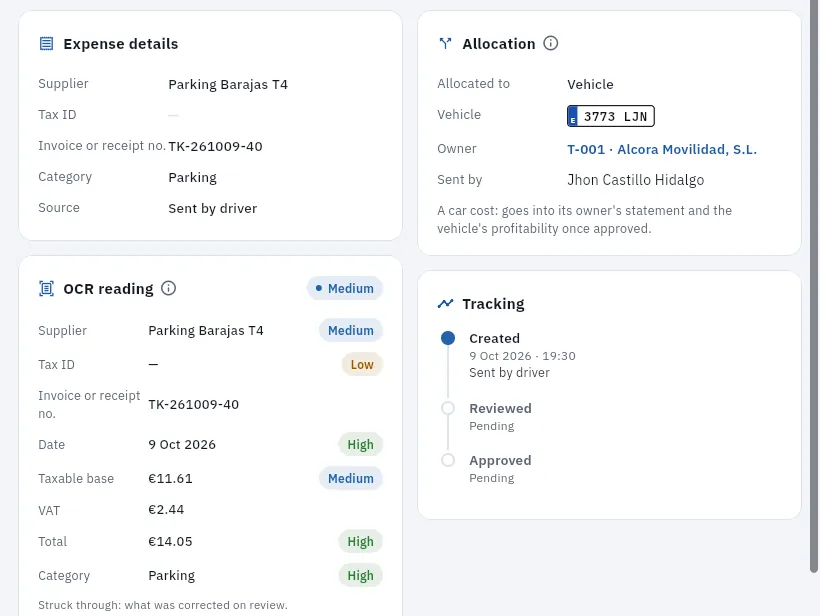Select the car cost explanation note
This screenshot has width=820, height=616.
tap(585, 220)
